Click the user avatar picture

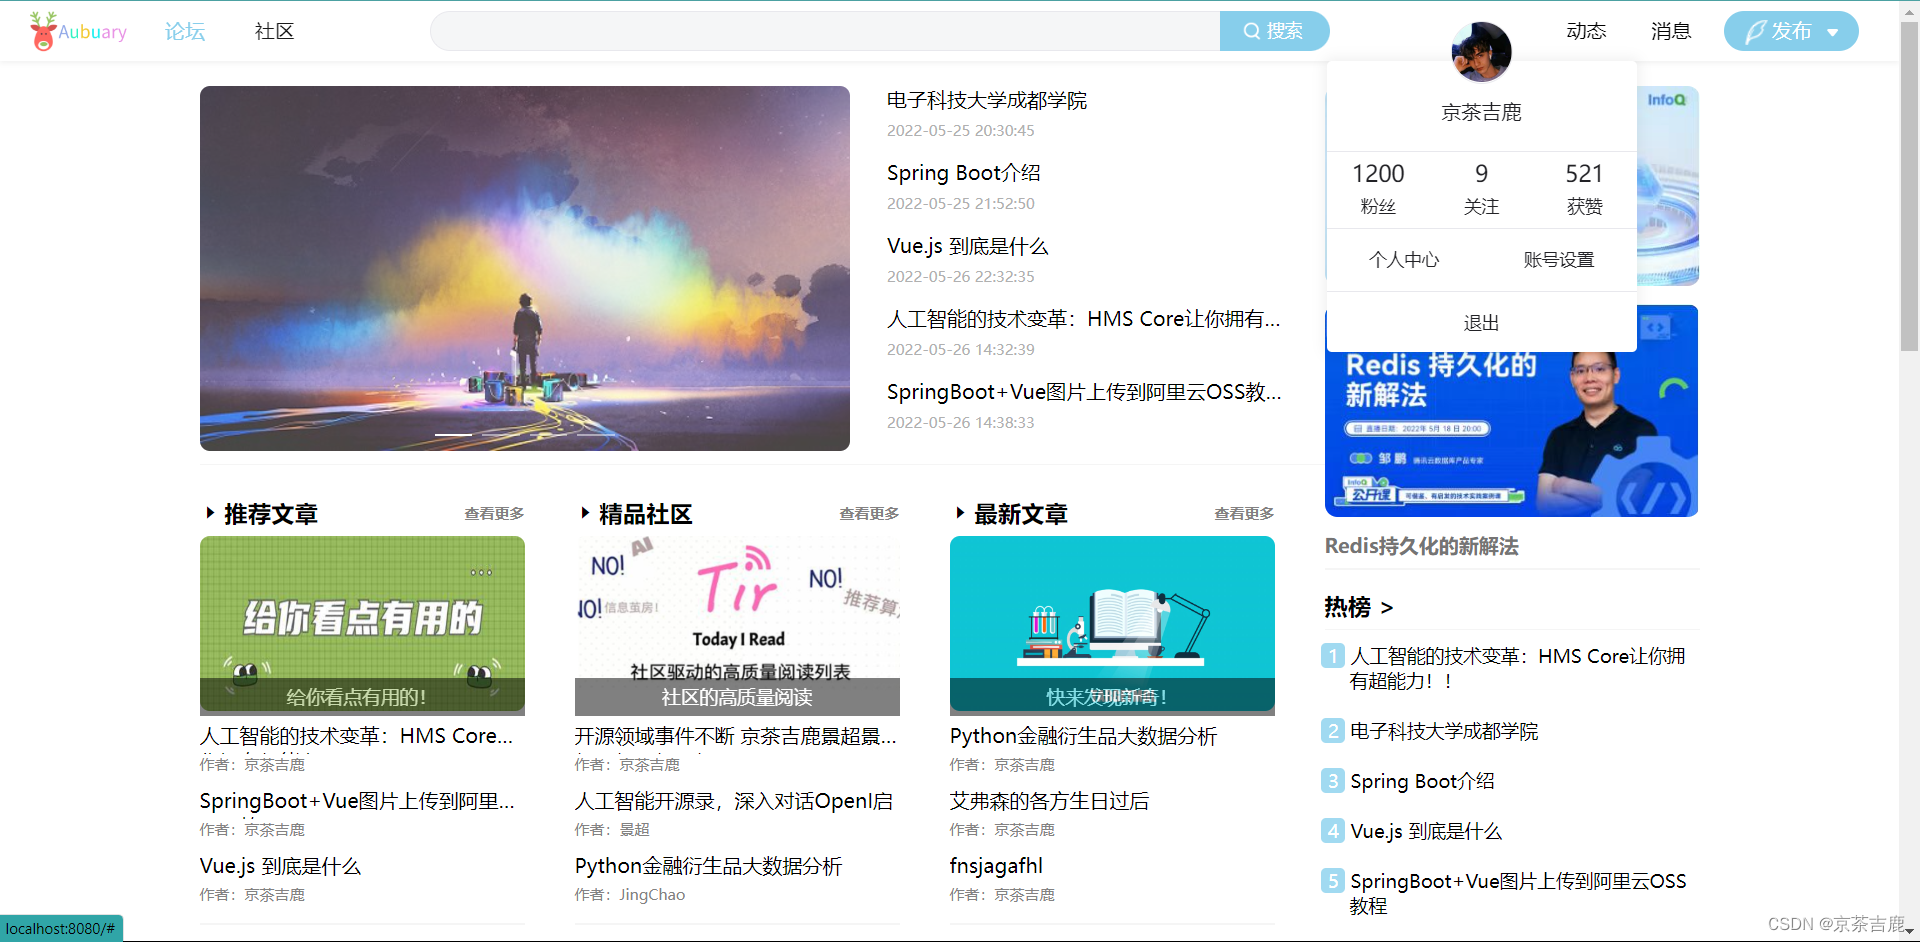(1481, 52)
